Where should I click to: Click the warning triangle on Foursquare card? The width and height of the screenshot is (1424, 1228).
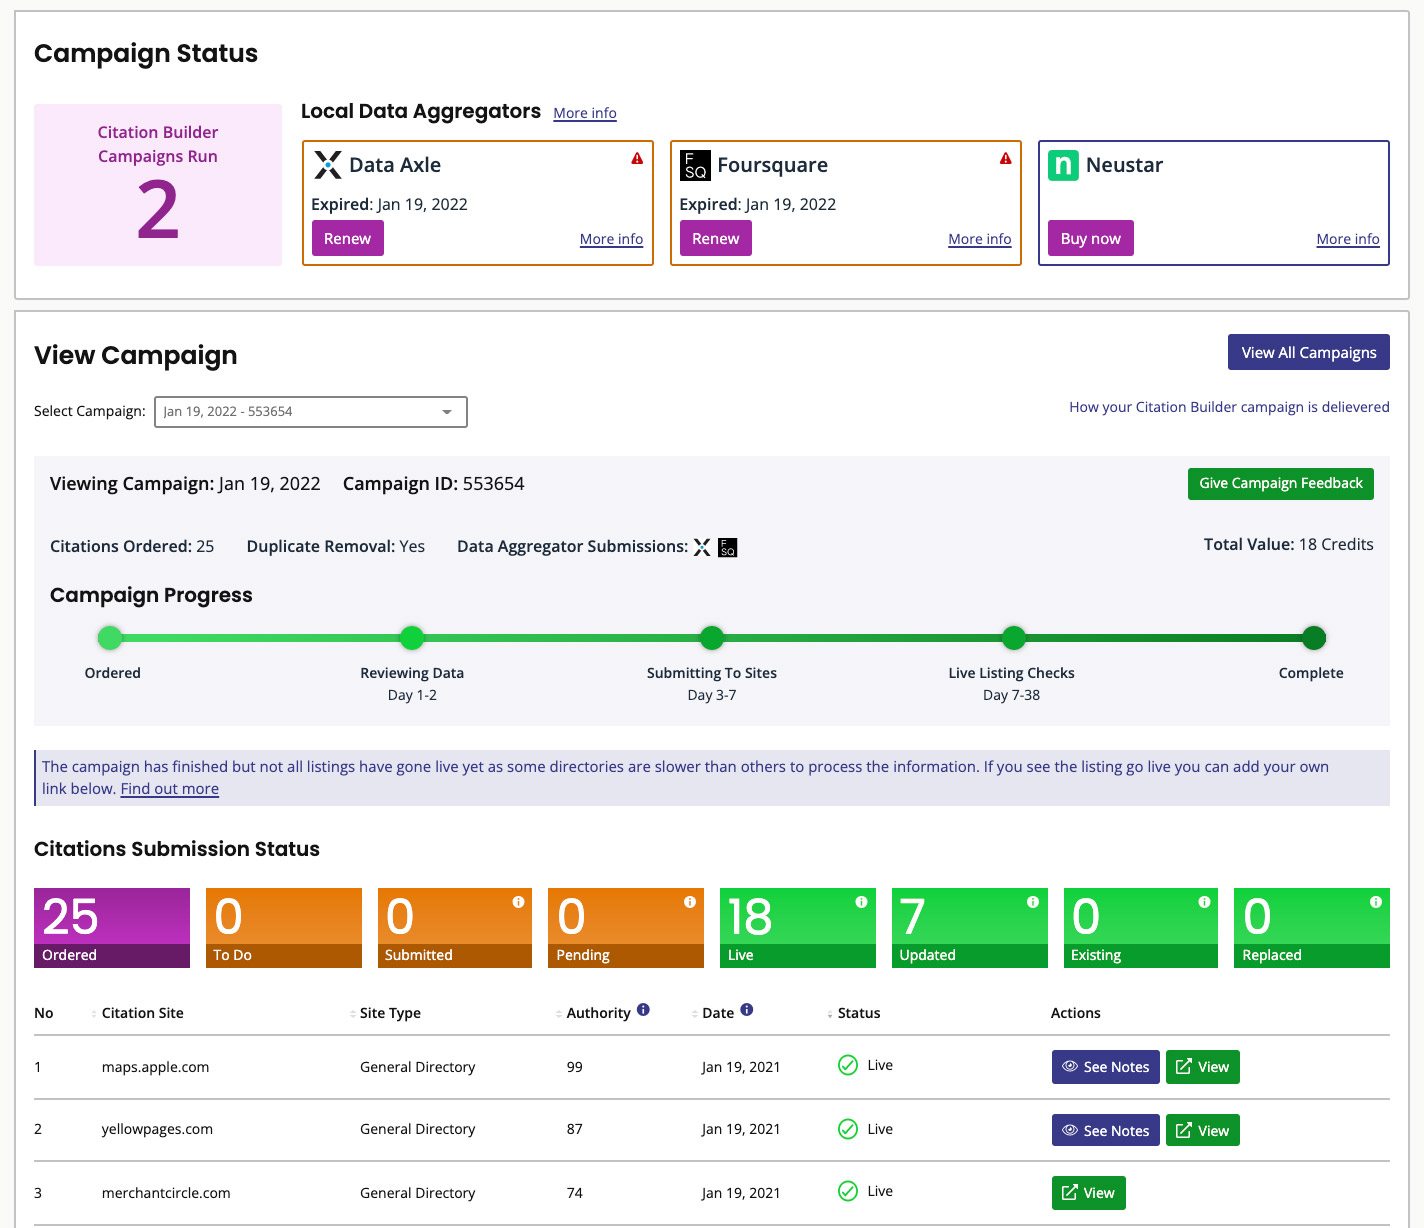coord(1005,158)
